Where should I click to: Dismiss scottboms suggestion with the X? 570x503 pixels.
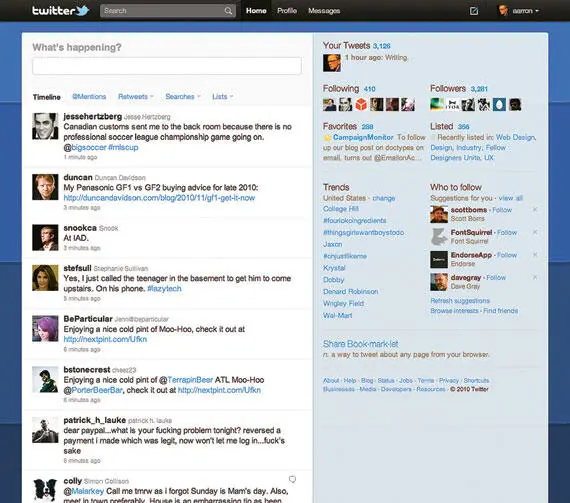click(535, 210)
